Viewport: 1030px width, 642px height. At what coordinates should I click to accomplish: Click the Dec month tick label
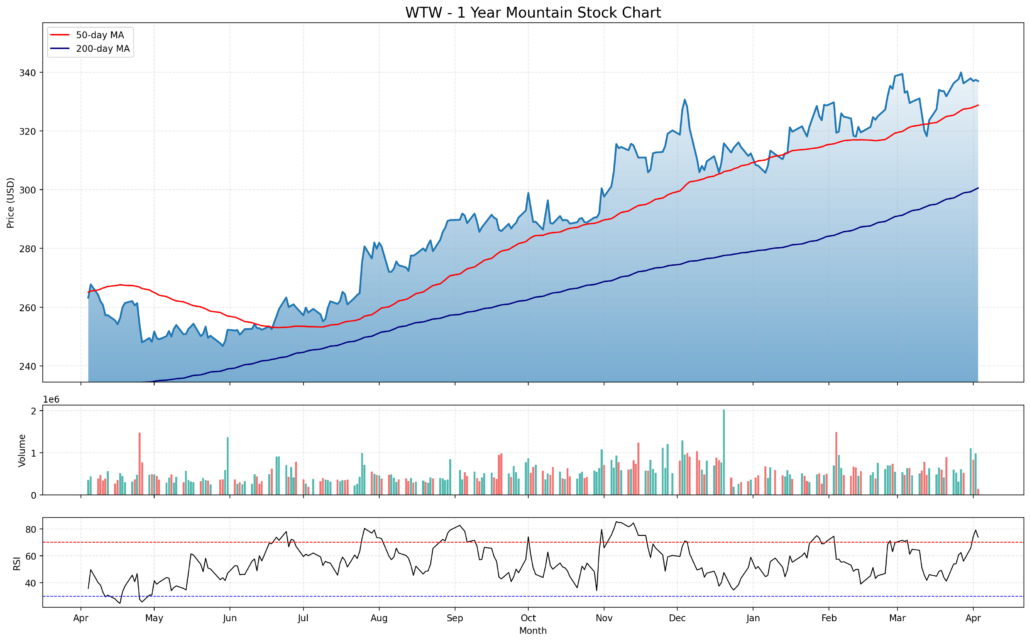(677, 618)
